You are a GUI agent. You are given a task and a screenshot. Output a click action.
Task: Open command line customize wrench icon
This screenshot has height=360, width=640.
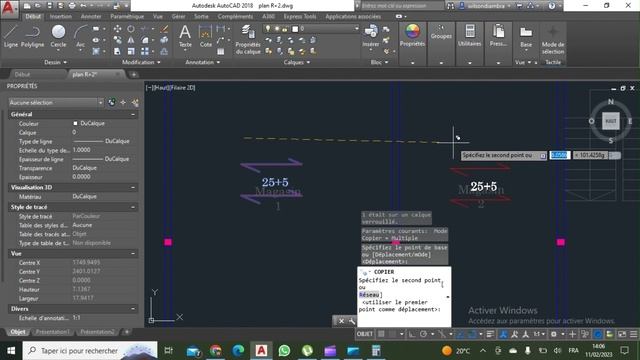(352, 321)
